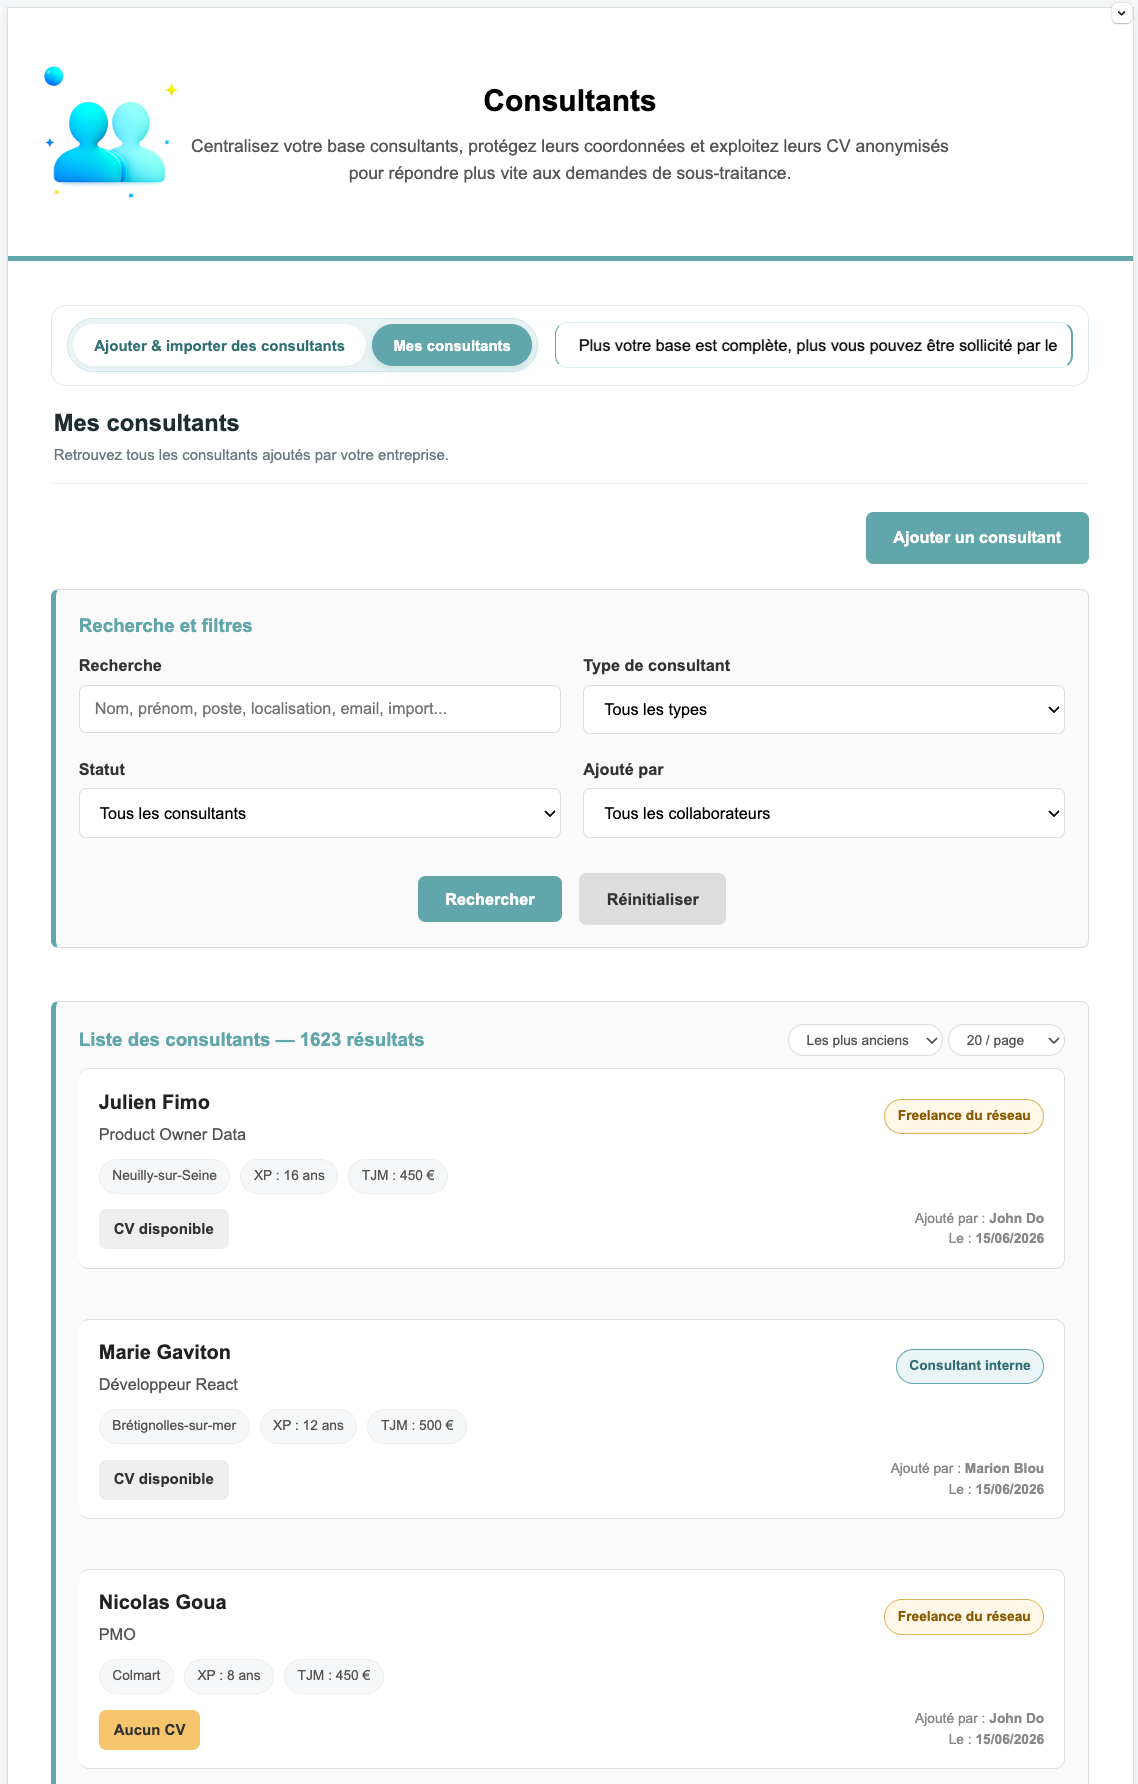Click 'Marion Blou' added-by name
1138x1784 pixels.
tap(1004, 1468)
